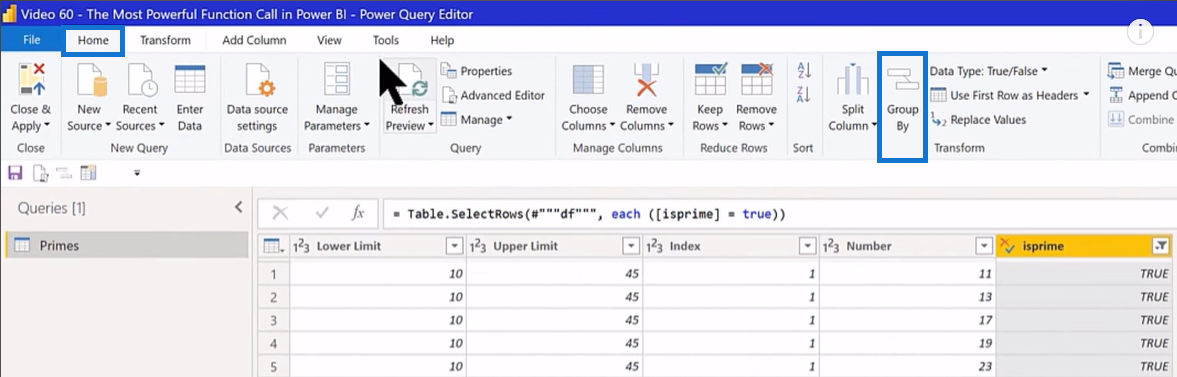Collapse the Queries pane

tap(239, 207)
